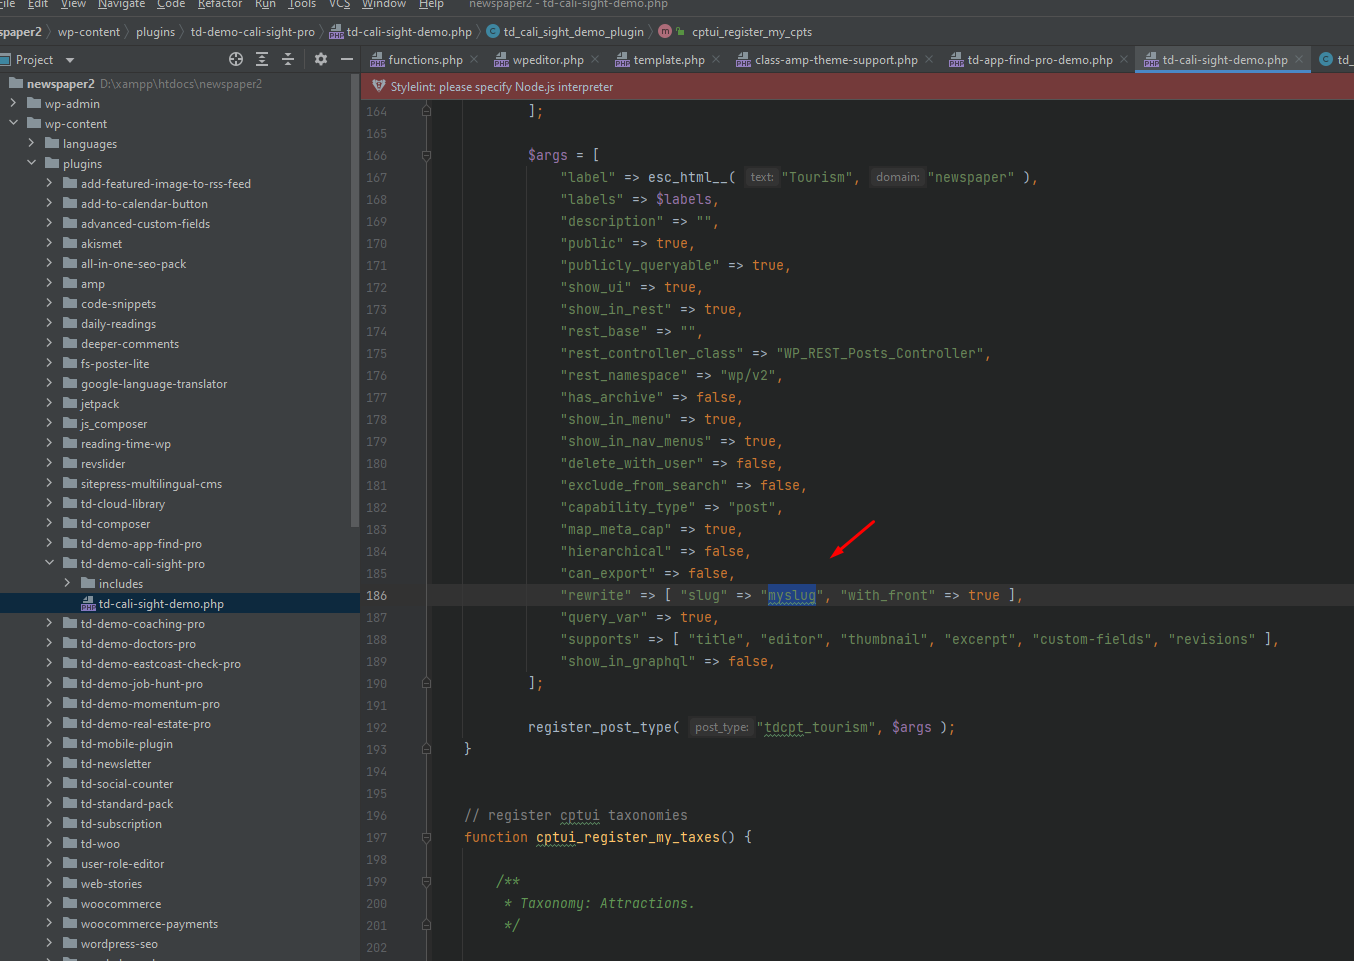Expand the woocommerce folder arrow
The width and height of the screenshot is (1354, 961).
point(49,903)
